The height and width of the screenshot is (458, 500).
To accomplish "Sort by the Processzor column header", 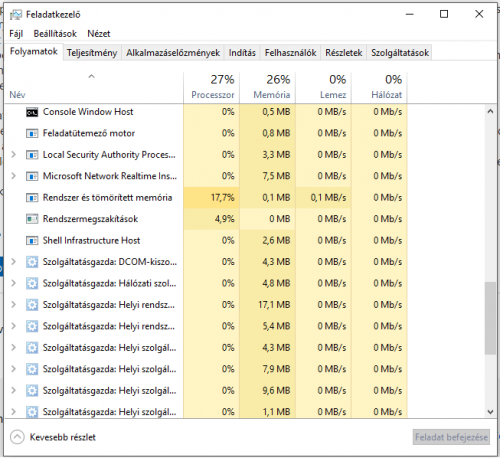I will [211, 87].
